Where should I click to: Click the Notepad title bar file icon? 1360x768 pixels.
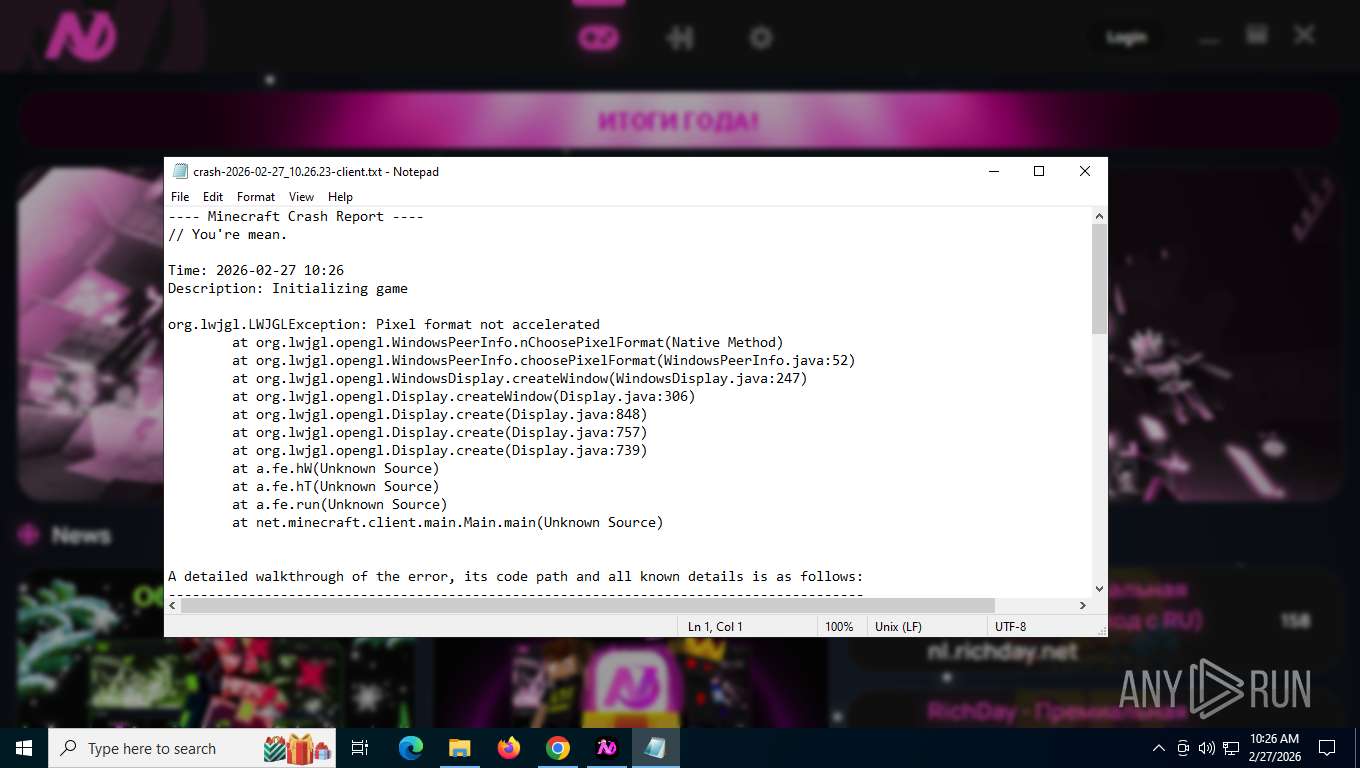[180, 171]
